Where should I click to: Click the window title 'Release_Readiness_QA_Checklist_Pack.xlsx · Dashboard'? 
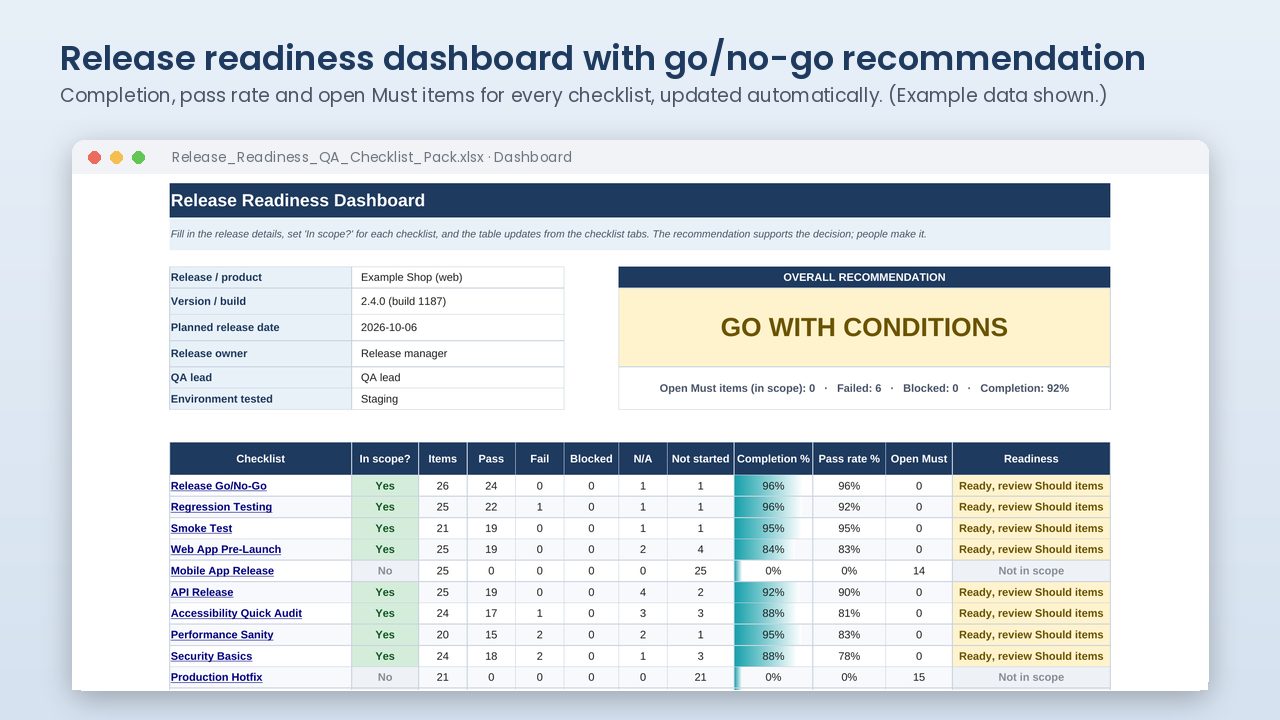(372, 157)
